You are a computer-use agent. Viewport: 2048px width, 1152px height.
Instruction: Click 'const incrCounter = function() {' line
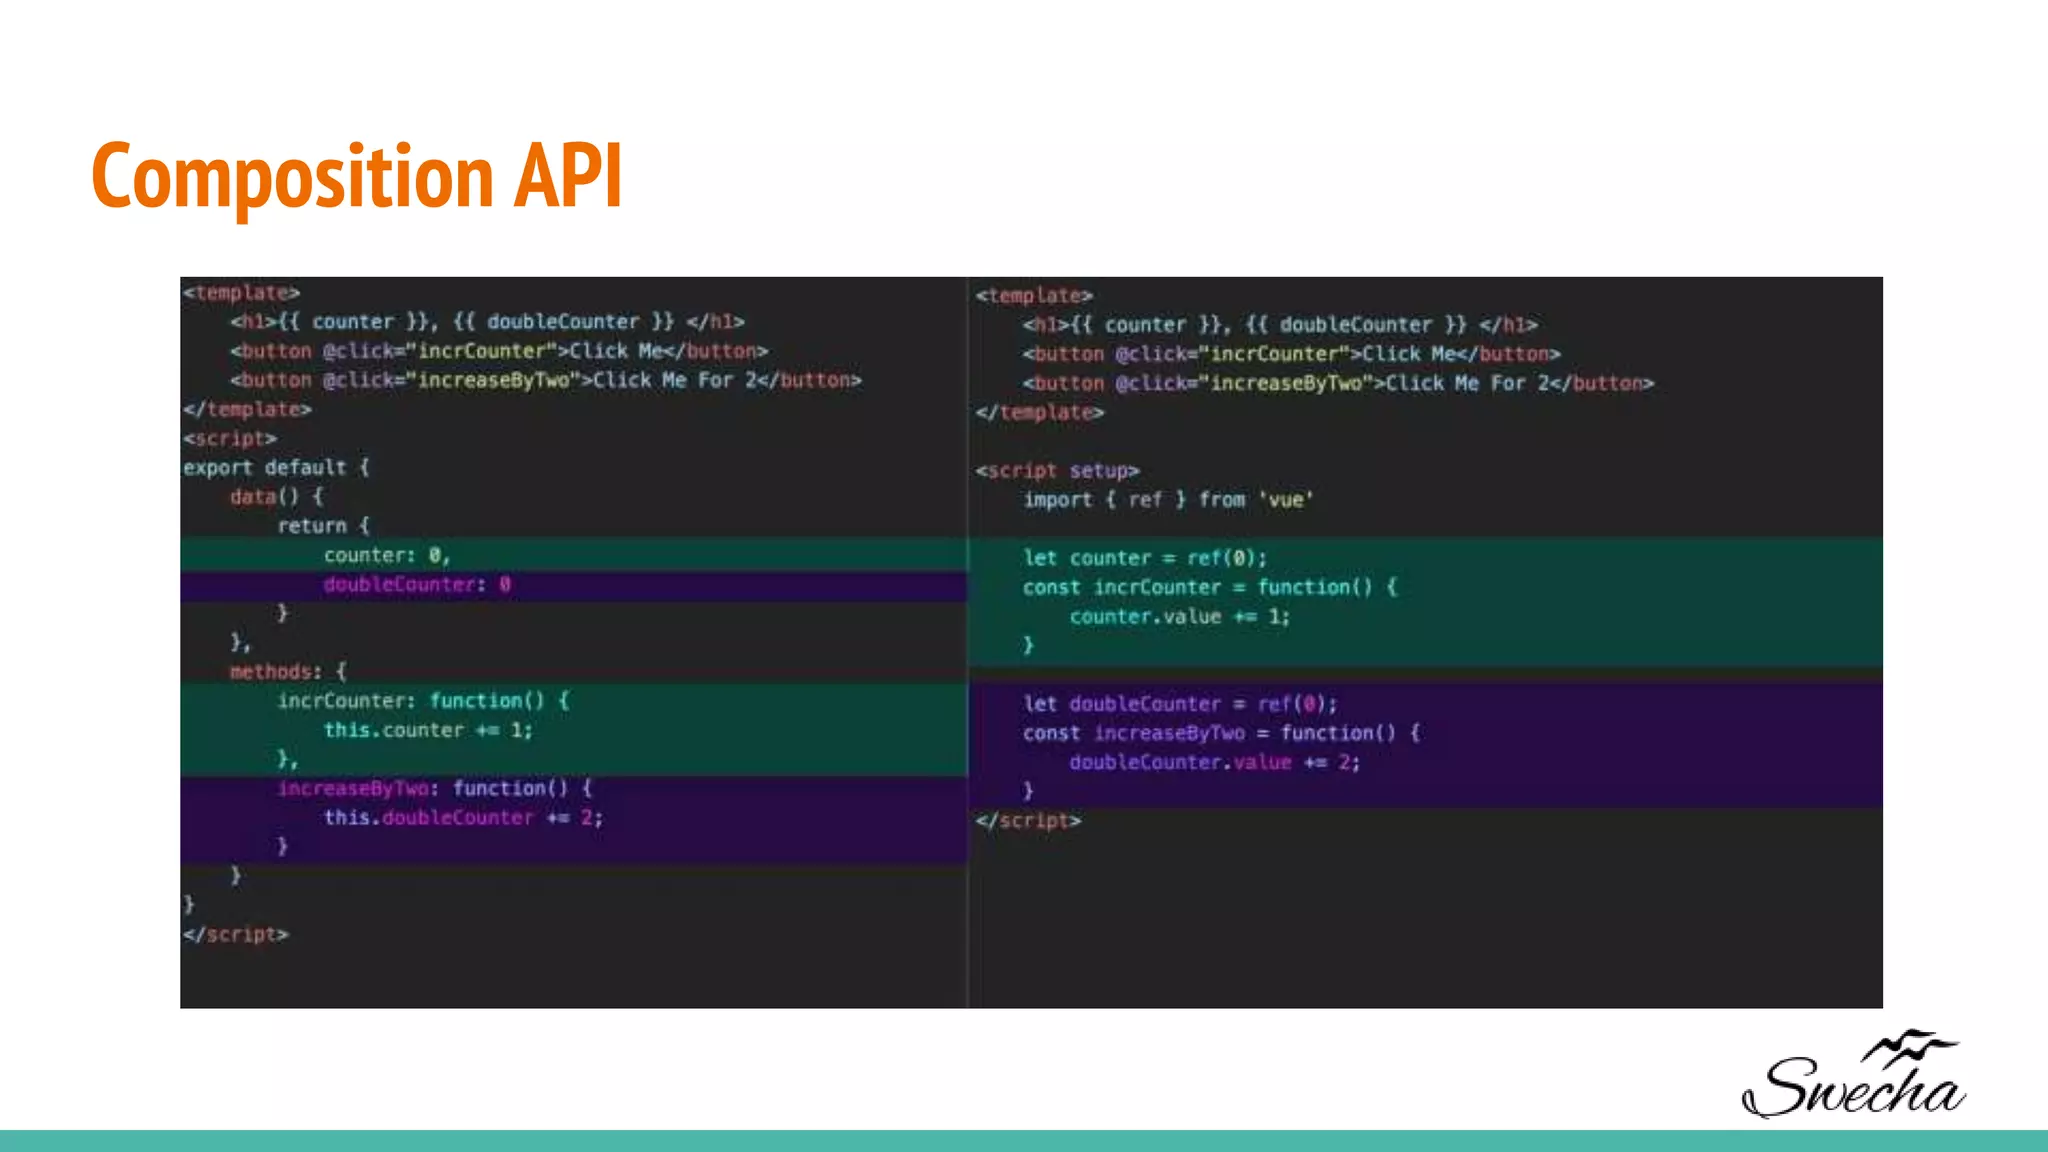coord(1210,587)
